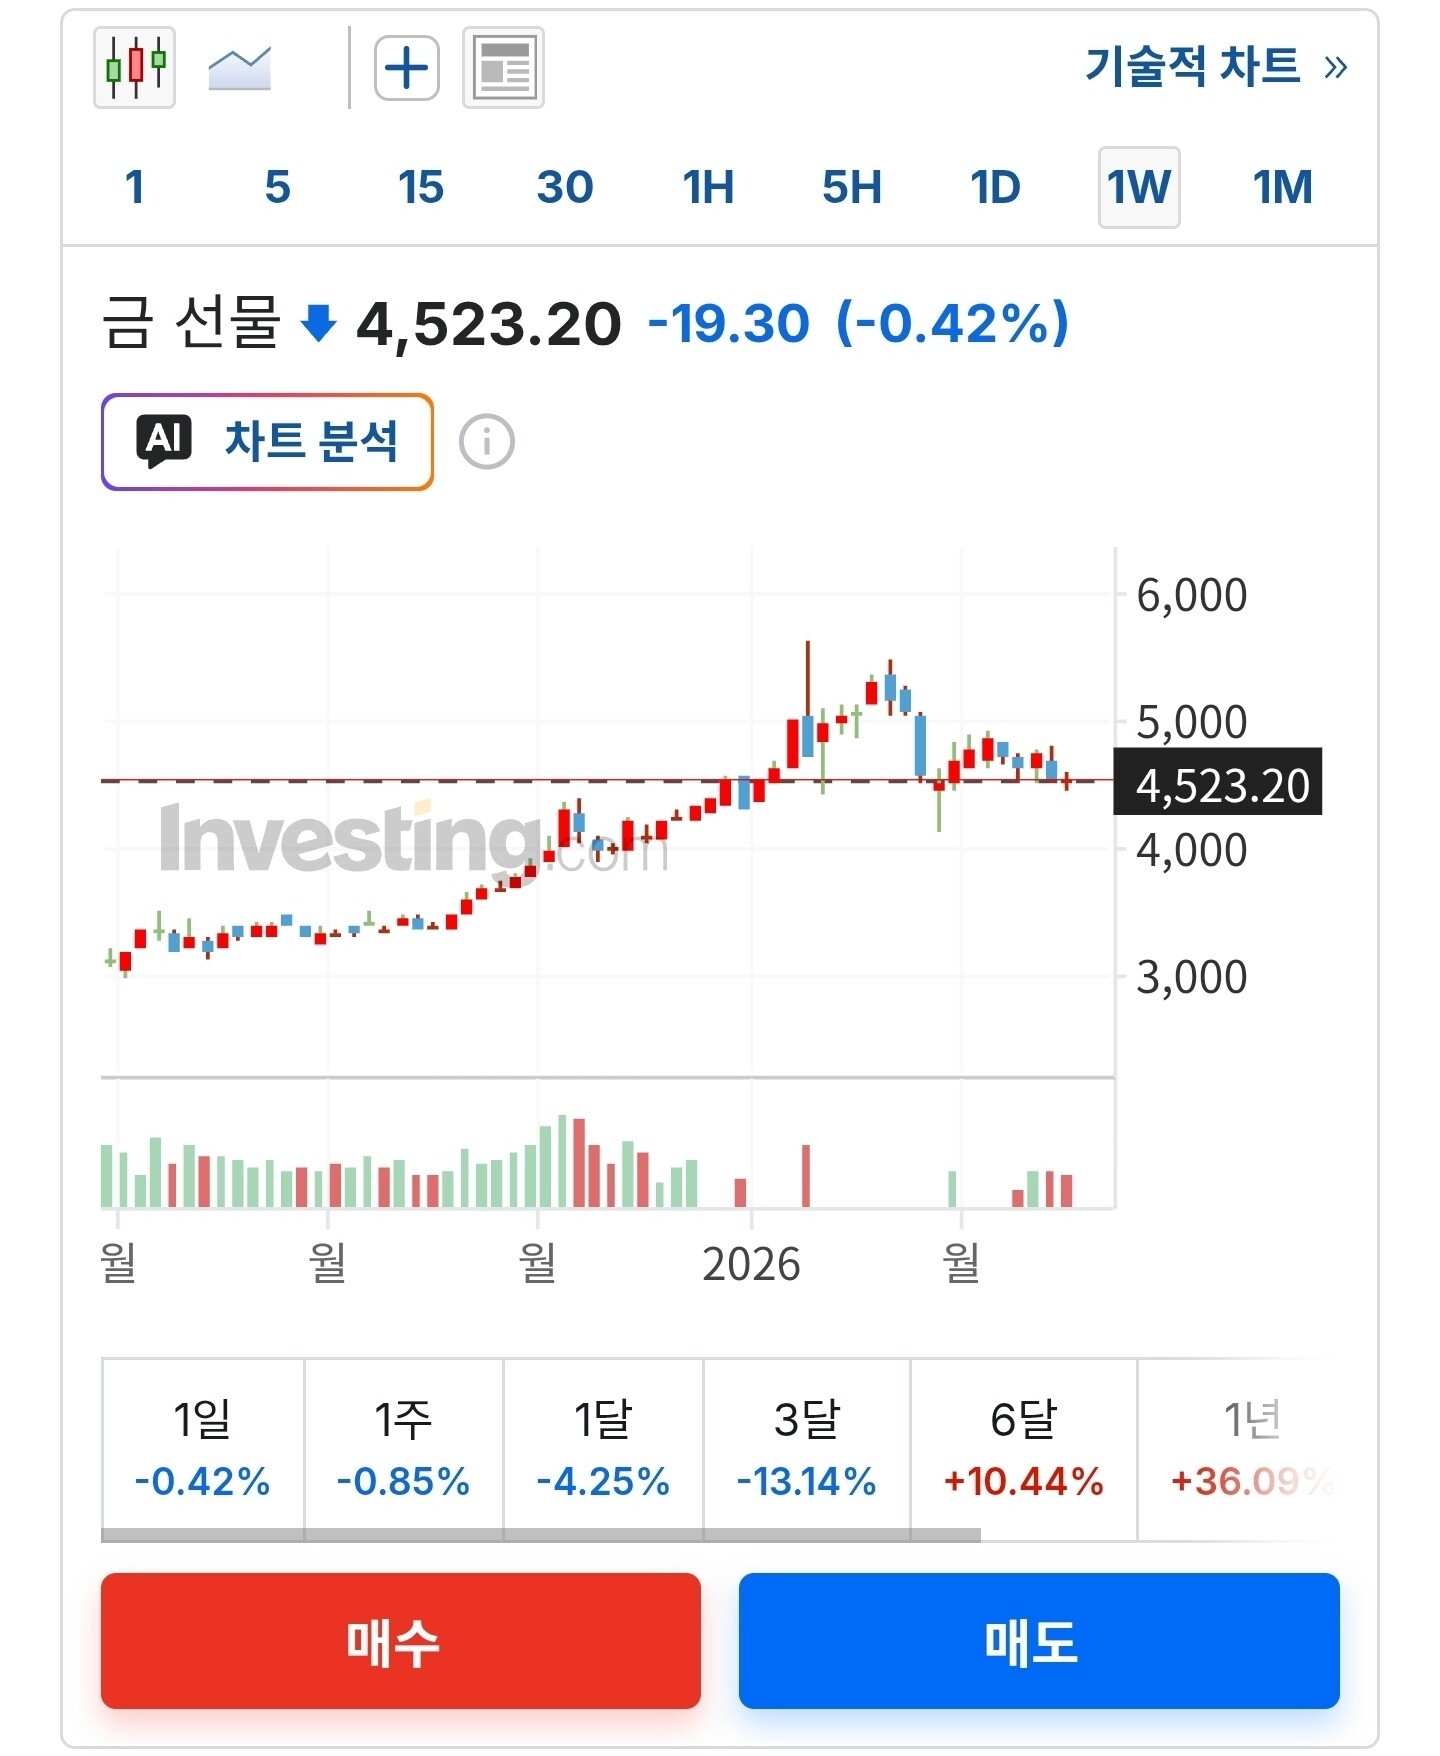Select the 1M interval
This screenshot has width=1440, height=1756.
click(x=1283, y=187)
